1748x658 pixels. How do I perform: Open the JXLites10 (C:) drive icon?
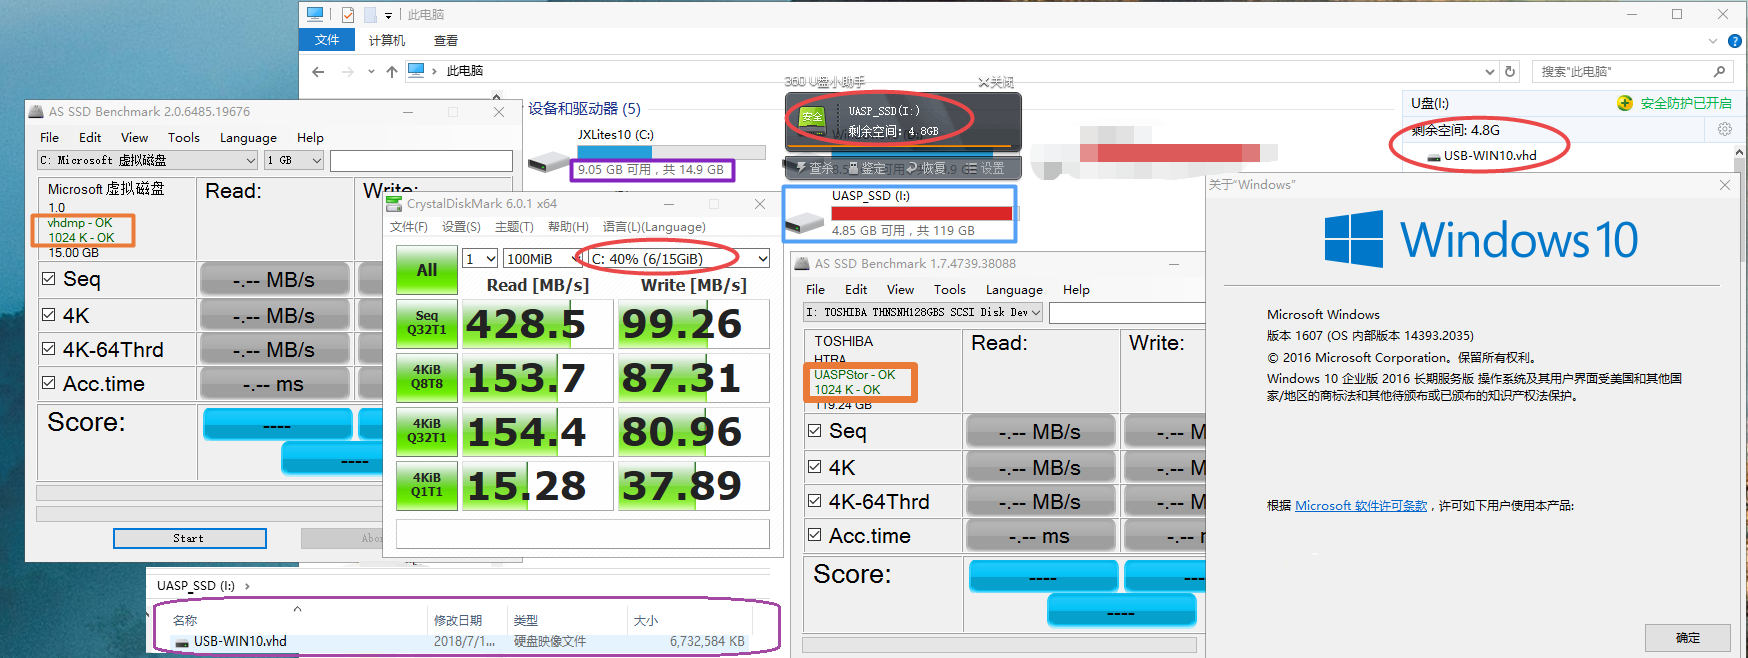[x=548, y=160]
